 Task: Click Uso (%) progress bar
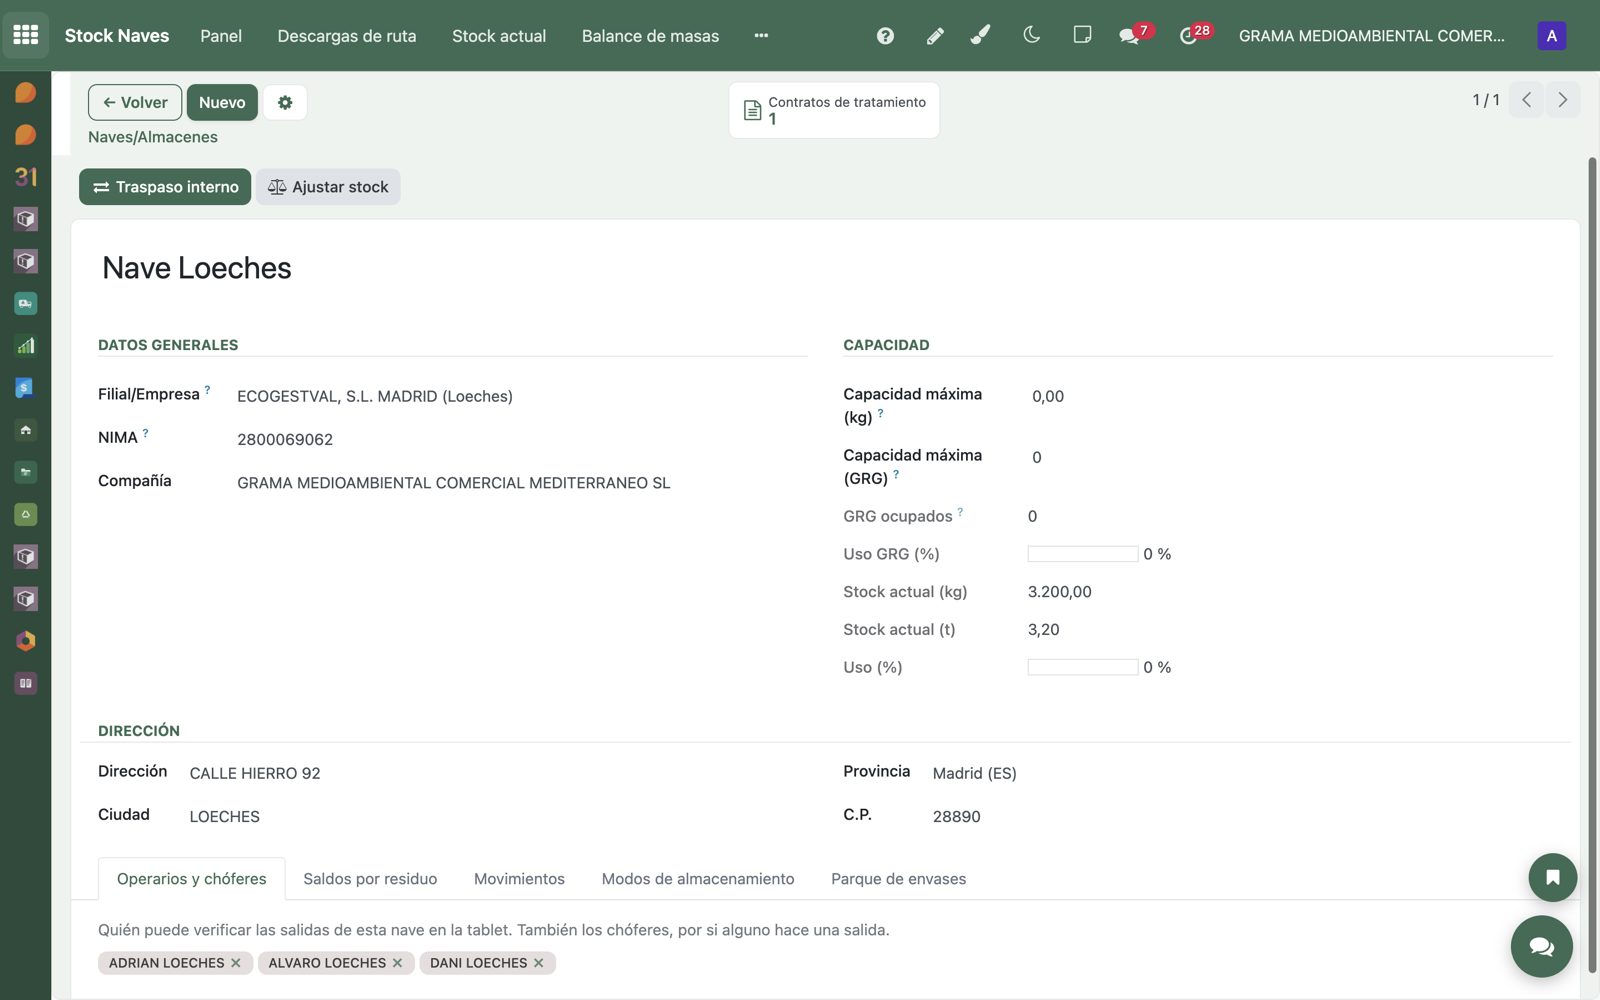click(1083, 667)
